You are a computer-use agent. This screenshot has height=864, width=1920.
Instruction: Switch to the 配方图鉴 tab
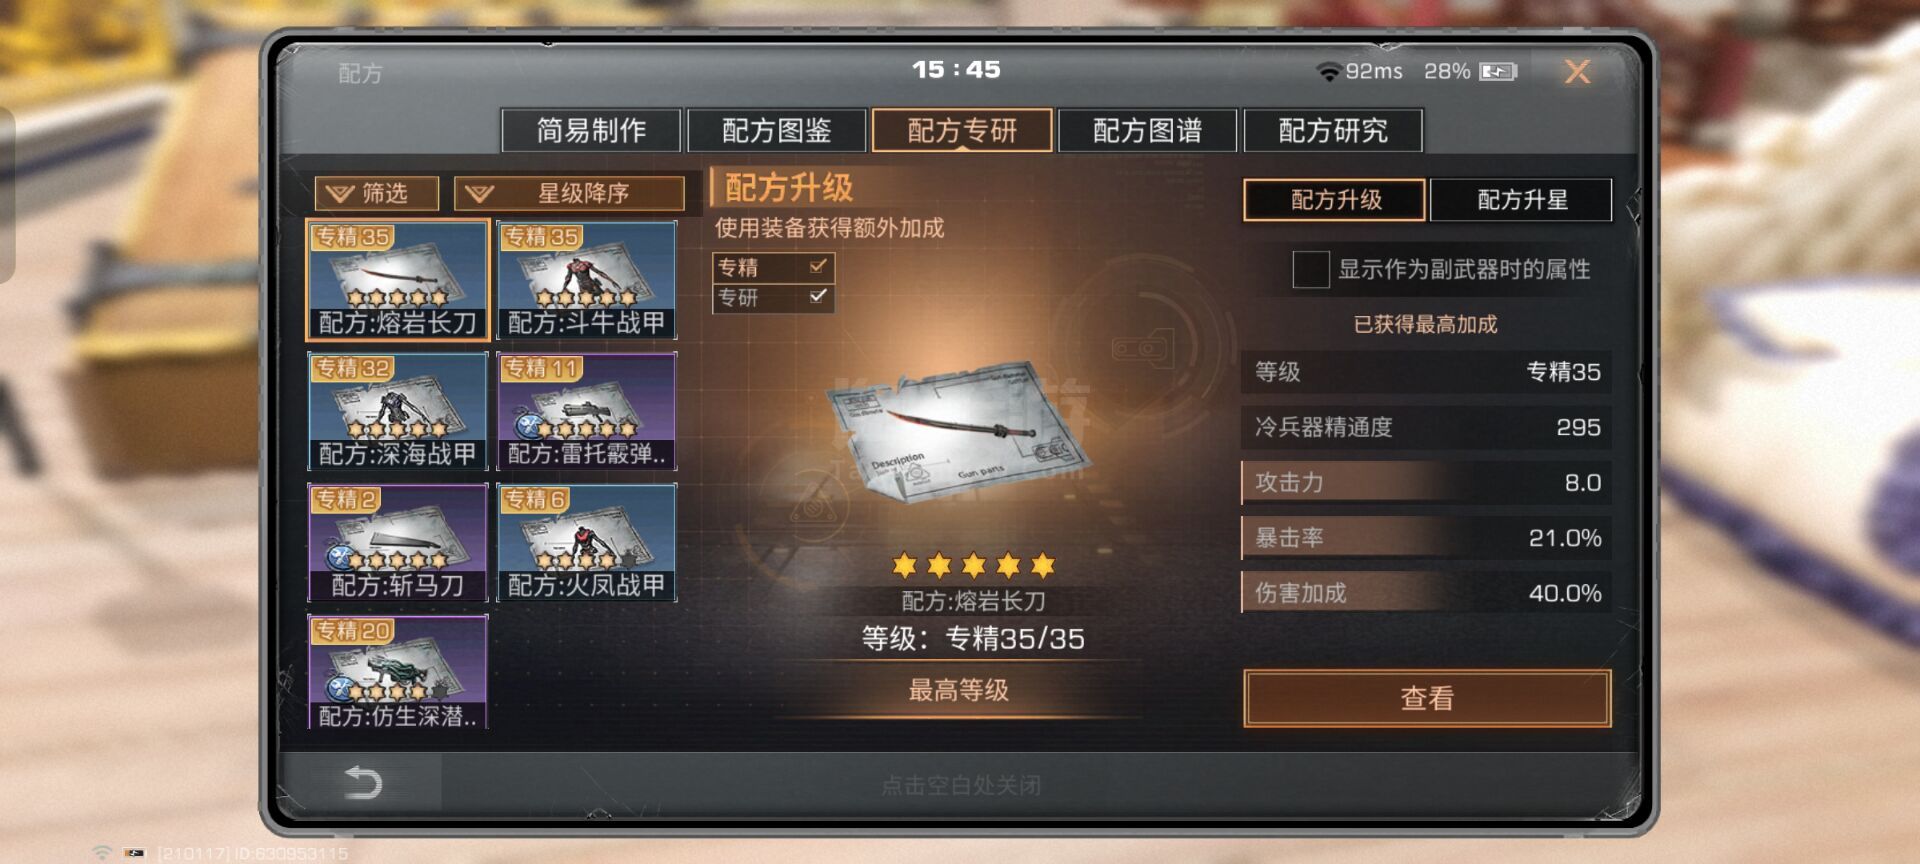click(777, 130)
